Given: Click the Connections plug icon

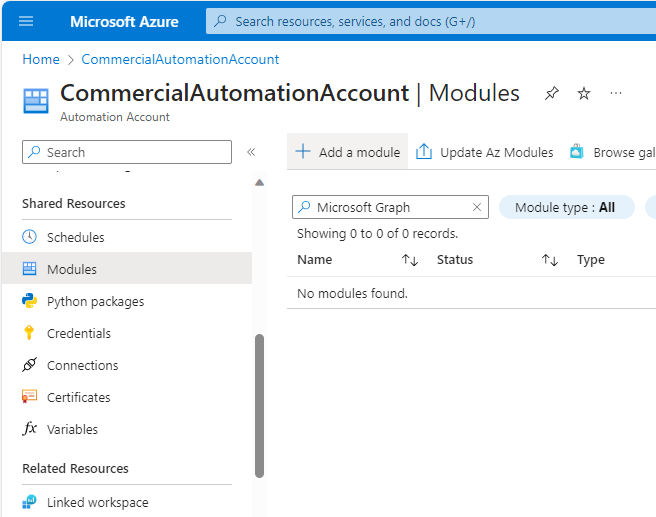Looking at the screenshot, I should (29, 365).
